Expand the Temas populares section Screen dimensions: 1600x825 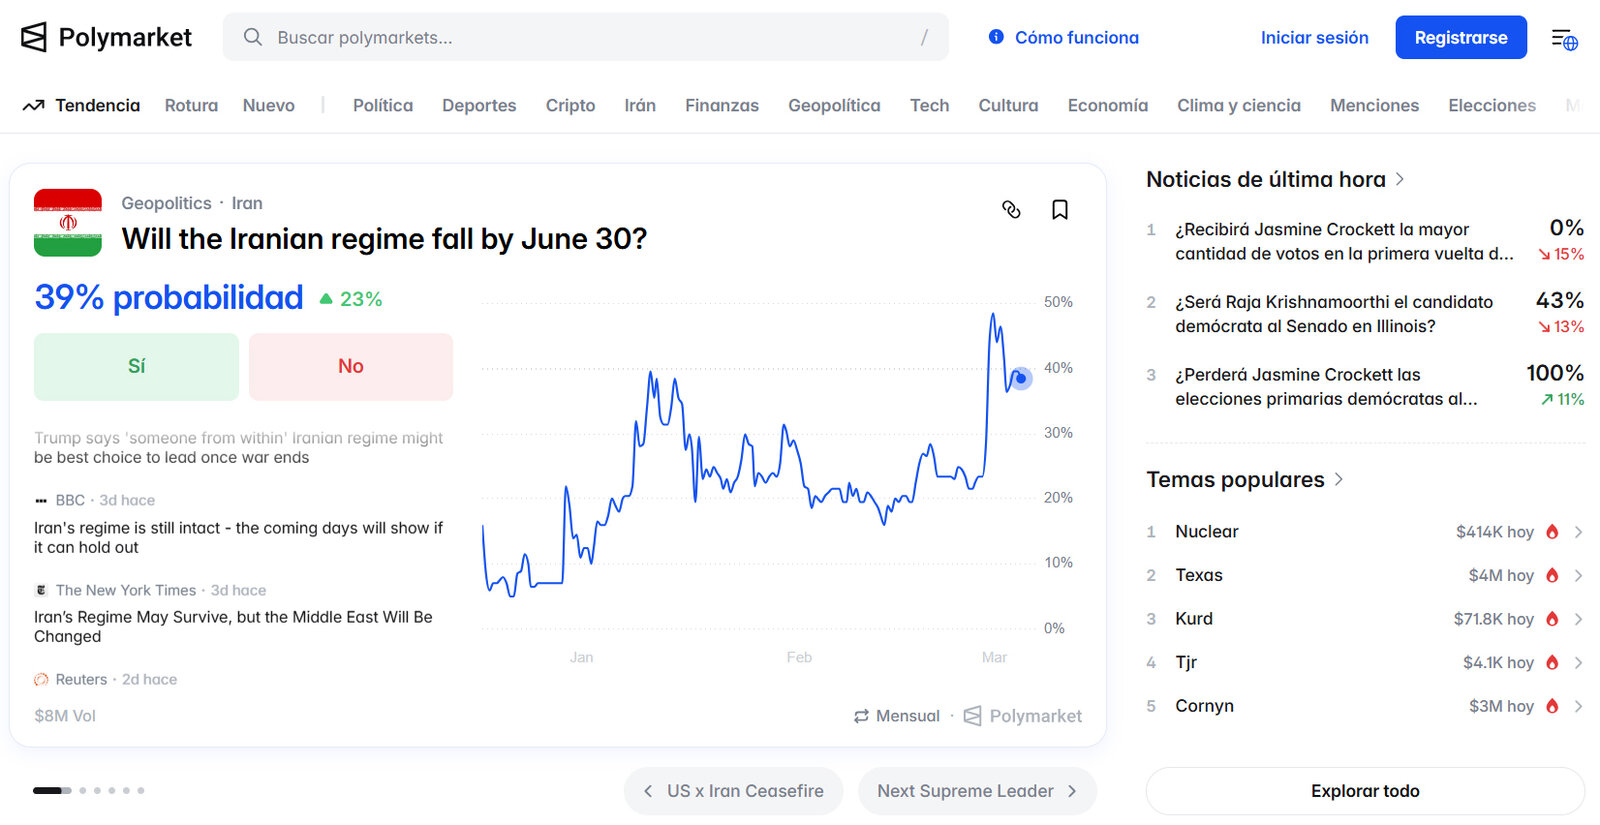click(x=1339, y=480)
